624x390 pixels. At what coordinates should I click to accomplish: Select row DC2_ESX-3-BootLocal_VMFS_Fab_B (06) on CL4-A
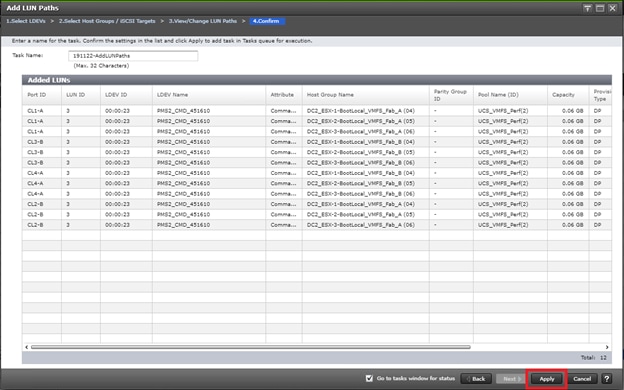[x=317, y=193]
